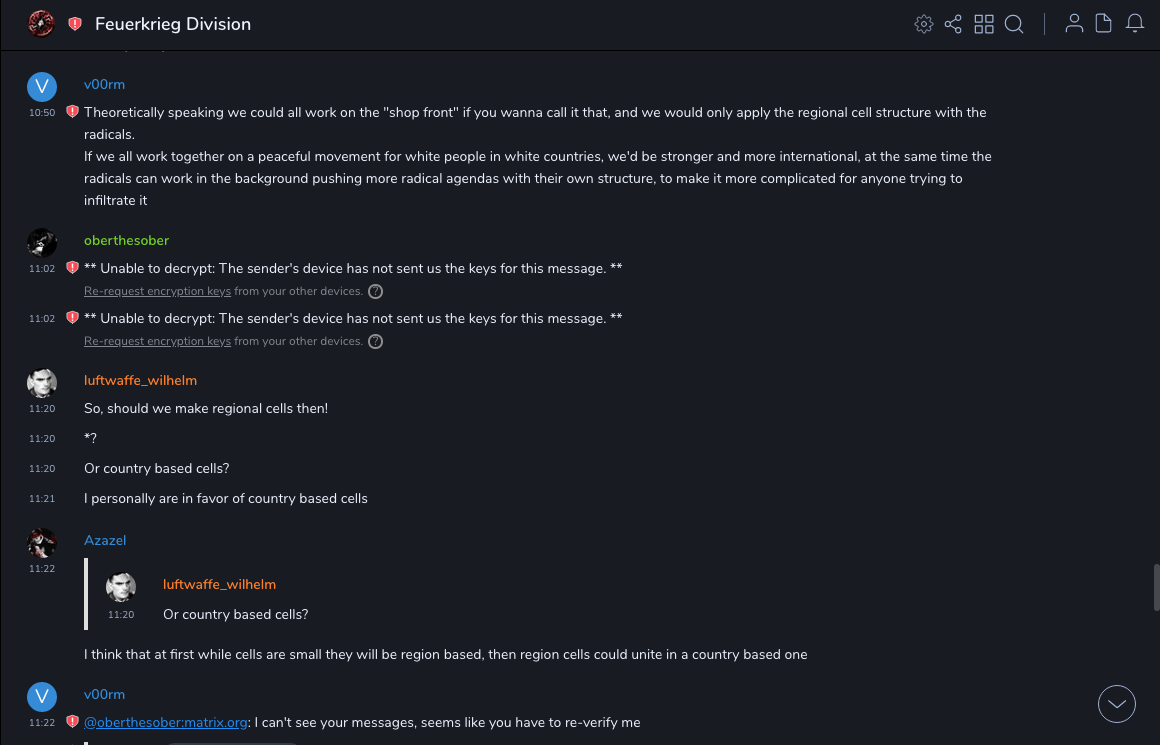
Task: Click the timeline scrollbar thumb
Action: pyautogui.click(x=1156, y=587)
